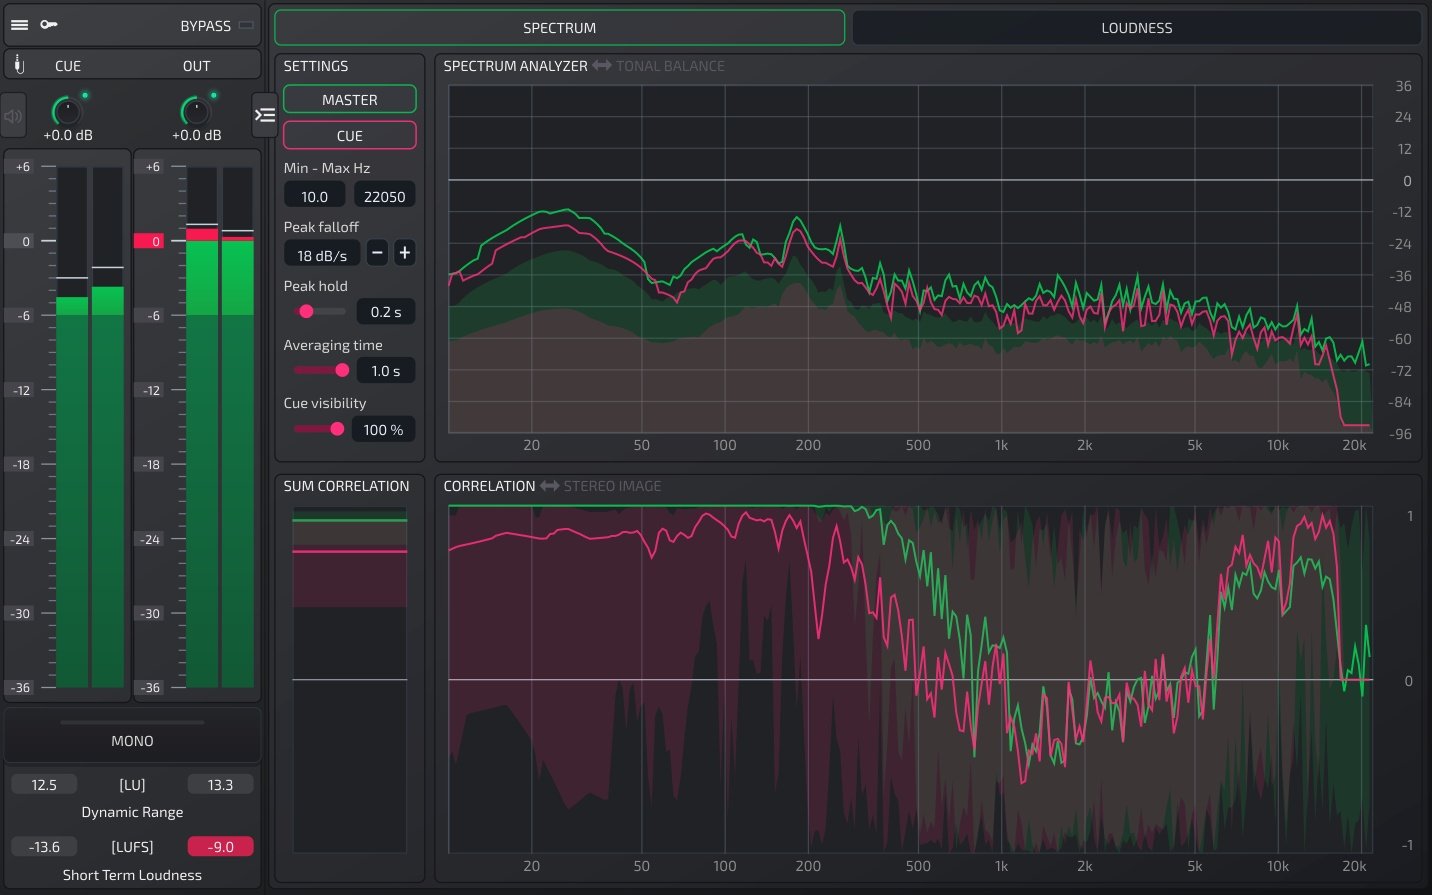Click the red OUT loudness value -9.0
1432x895 pixels.
pos(220,847)
